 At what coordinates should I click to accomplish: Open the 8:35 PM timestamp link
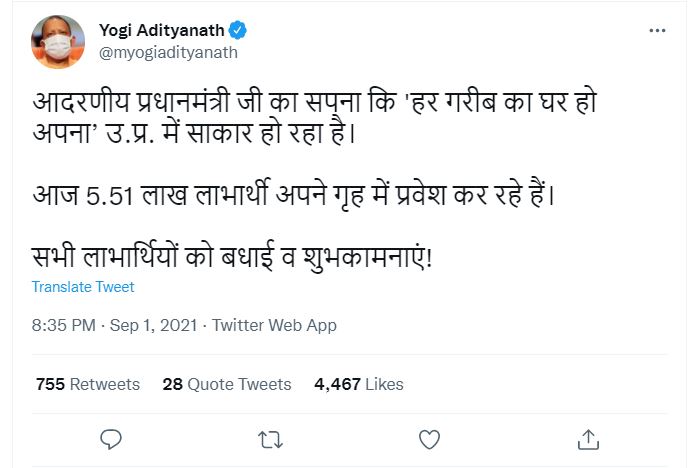[64, 325]
